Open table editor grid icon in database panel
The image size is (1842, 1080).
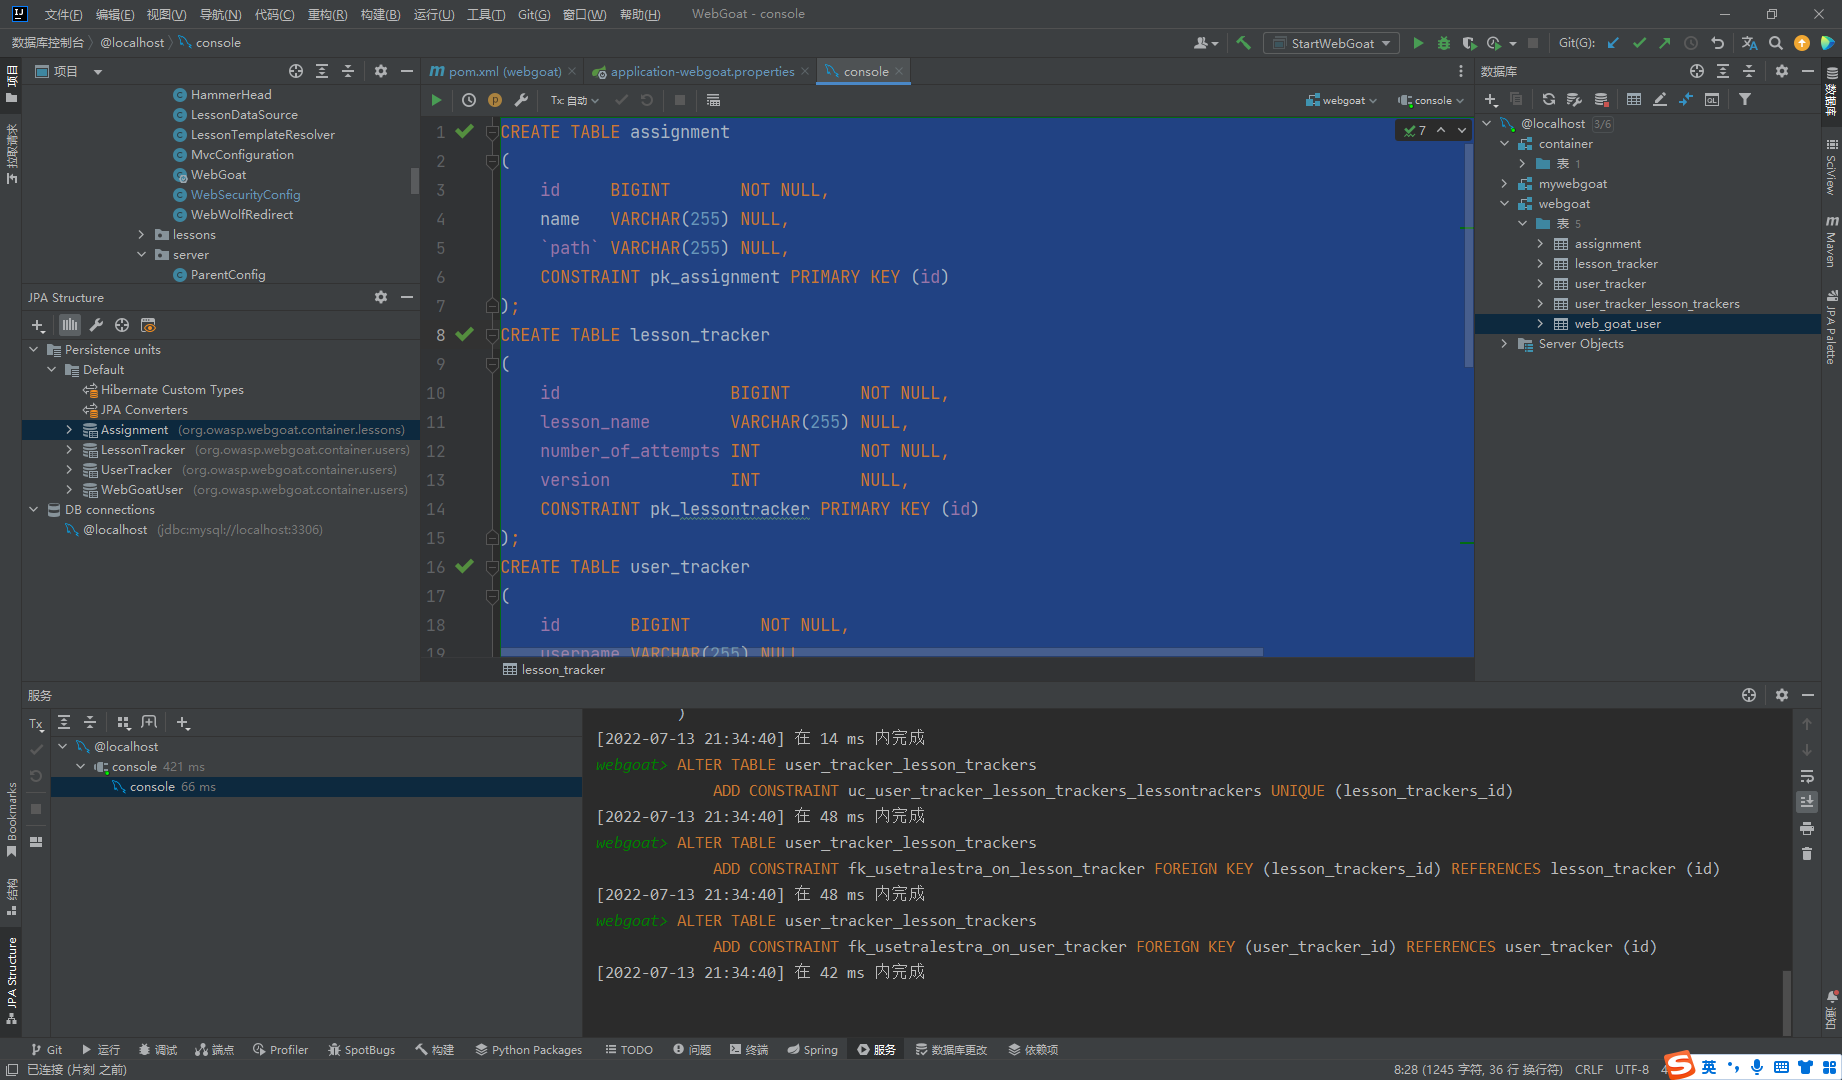(x=1634, y=99)
